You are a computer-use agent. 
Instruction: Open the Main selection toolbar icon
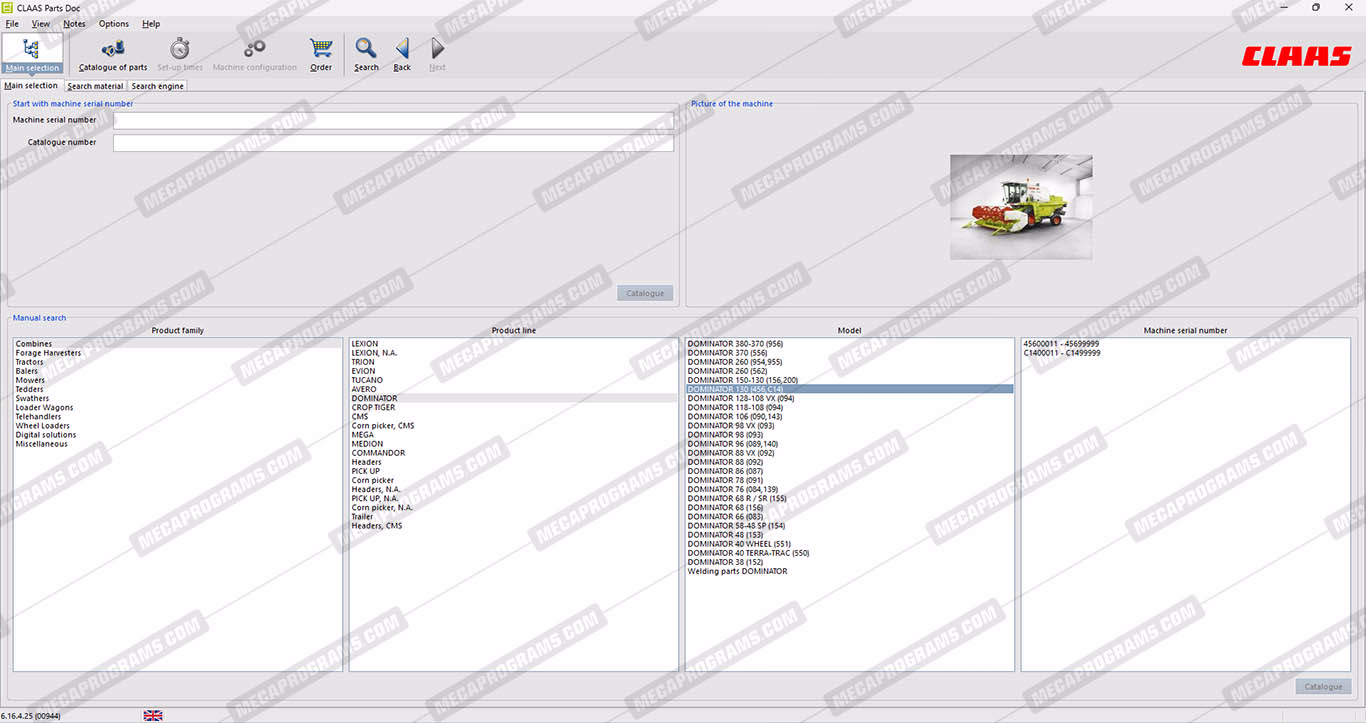point(32,54)
